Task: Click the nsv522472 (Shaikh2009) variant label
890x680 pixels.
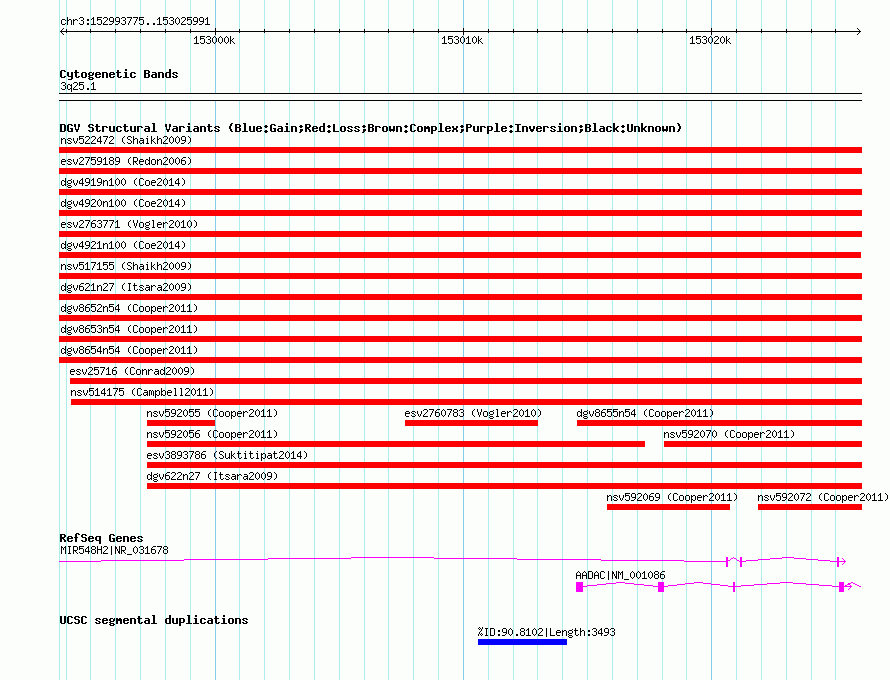Action: coord(126,140)
